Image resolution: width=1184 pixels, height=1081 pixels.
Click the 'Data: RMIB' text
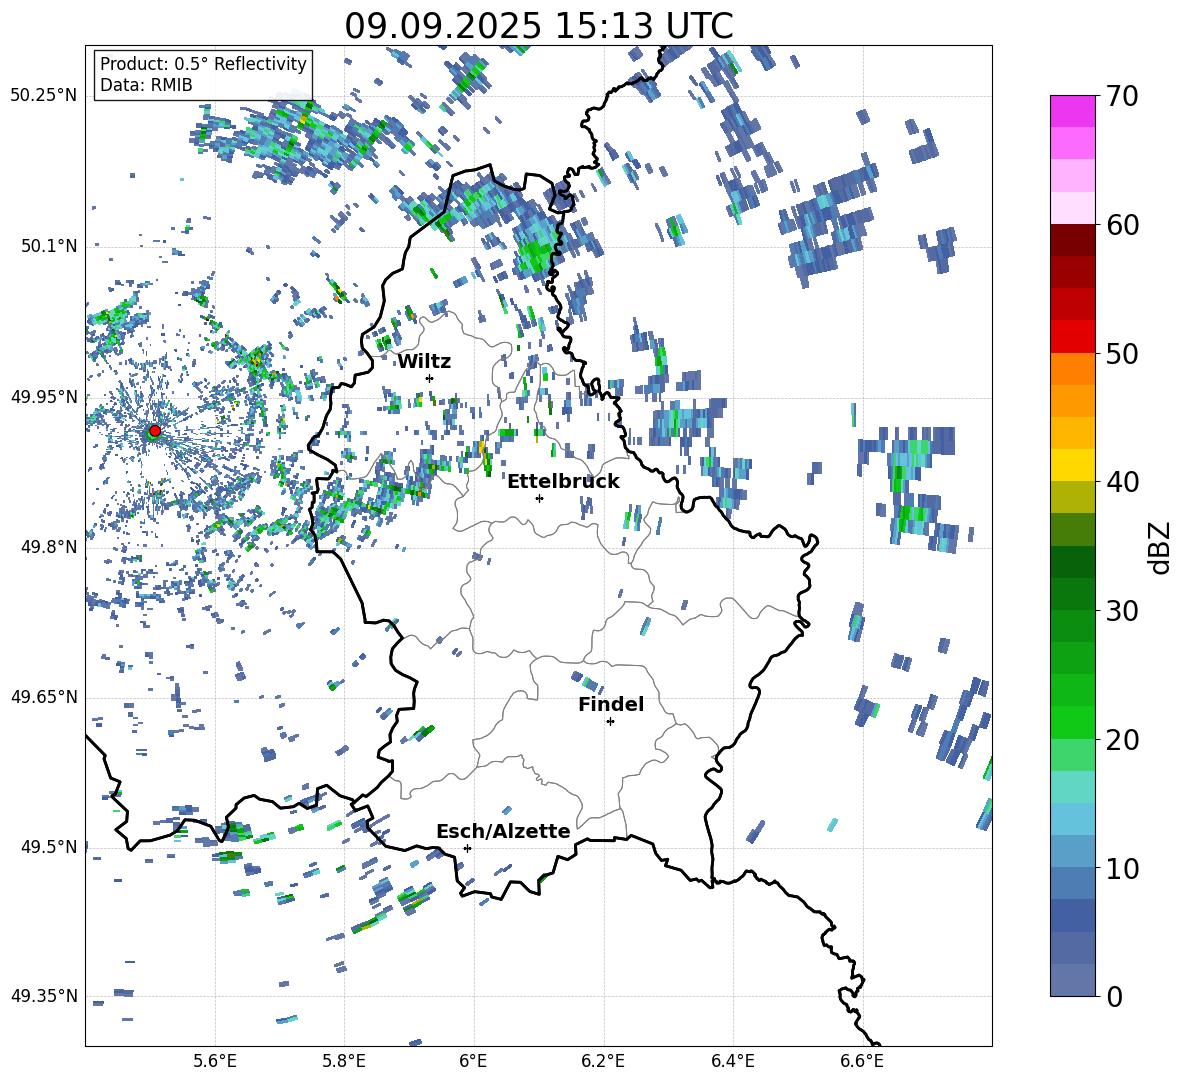pyautogui.click(x=146, y=85)
